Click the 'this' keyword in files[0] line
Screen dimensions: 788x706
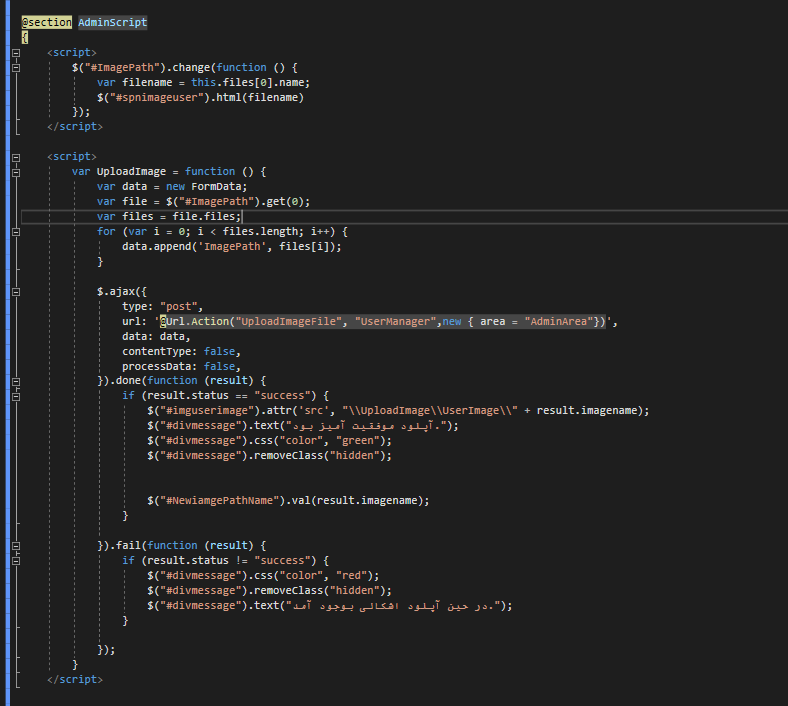pos(204,82)
